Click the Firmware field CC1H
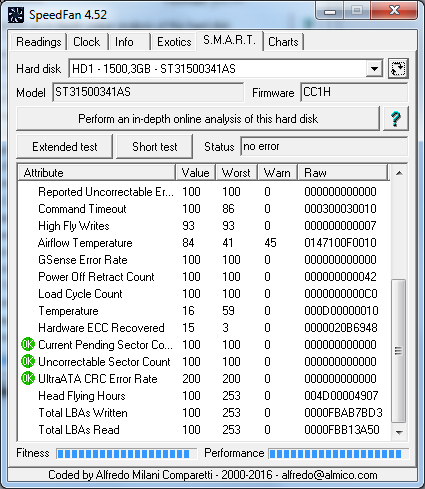This screenshot has height=489, width=425. [354, 92]
